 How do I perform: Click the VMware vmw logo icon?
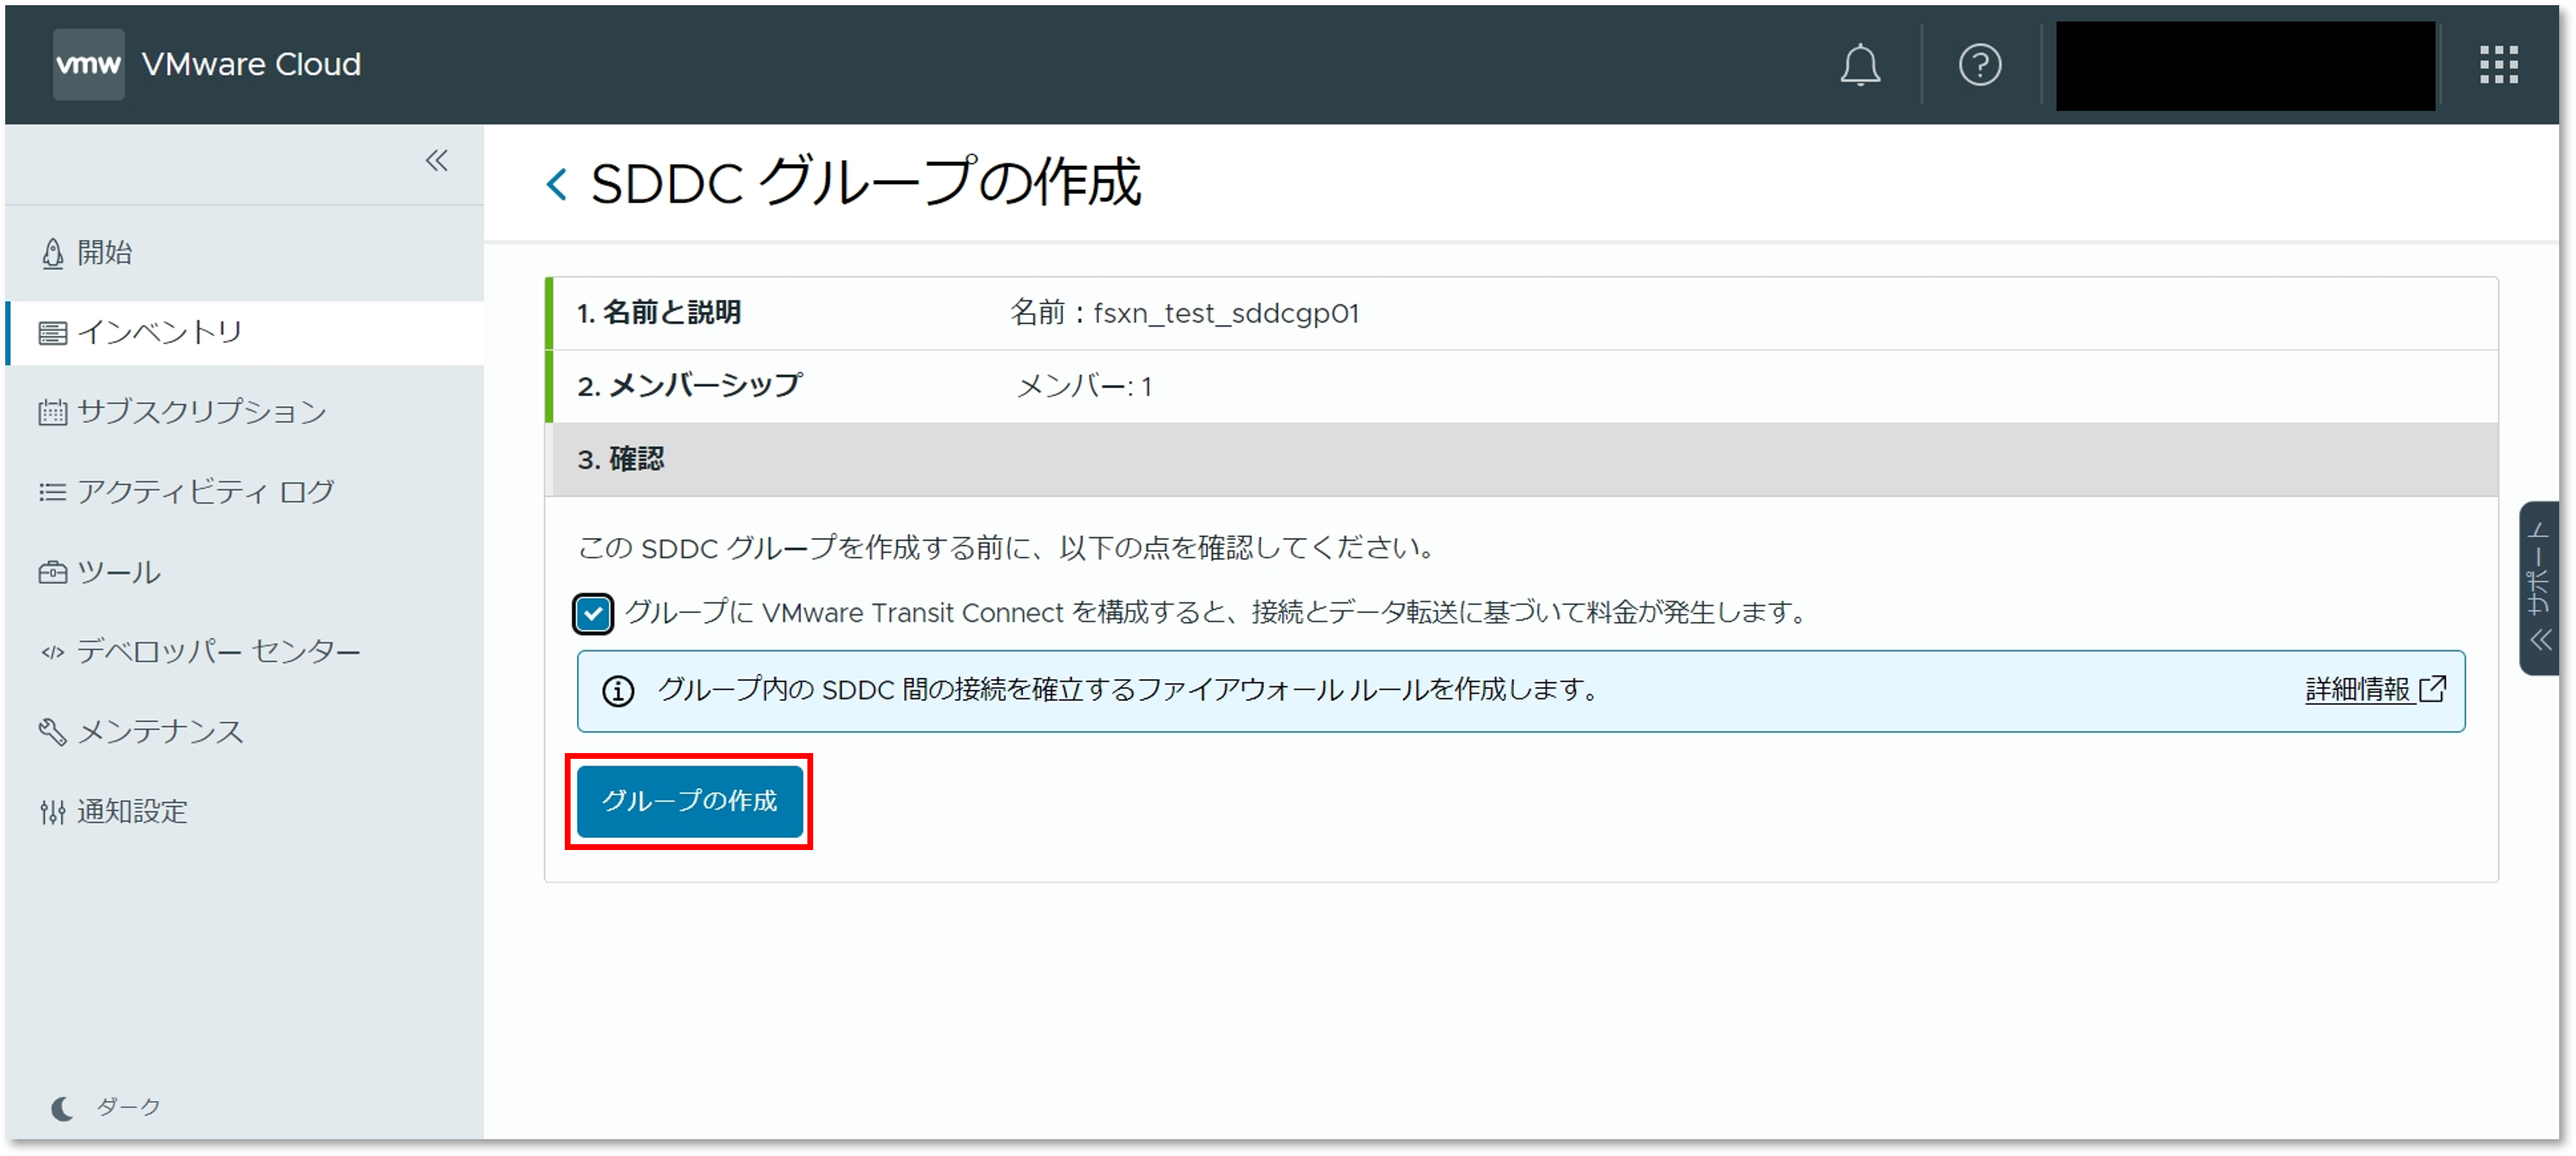point(88,64)
